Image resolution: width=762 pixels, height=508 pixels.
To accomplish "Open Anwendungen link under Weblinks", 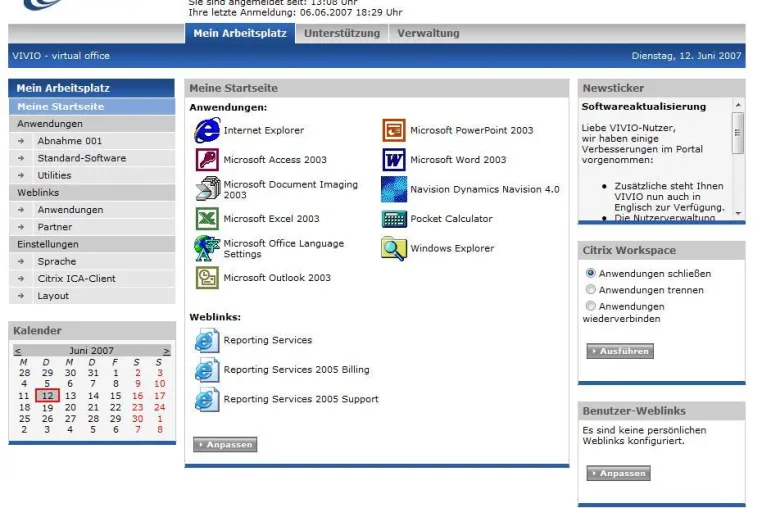I will (70, 210).
